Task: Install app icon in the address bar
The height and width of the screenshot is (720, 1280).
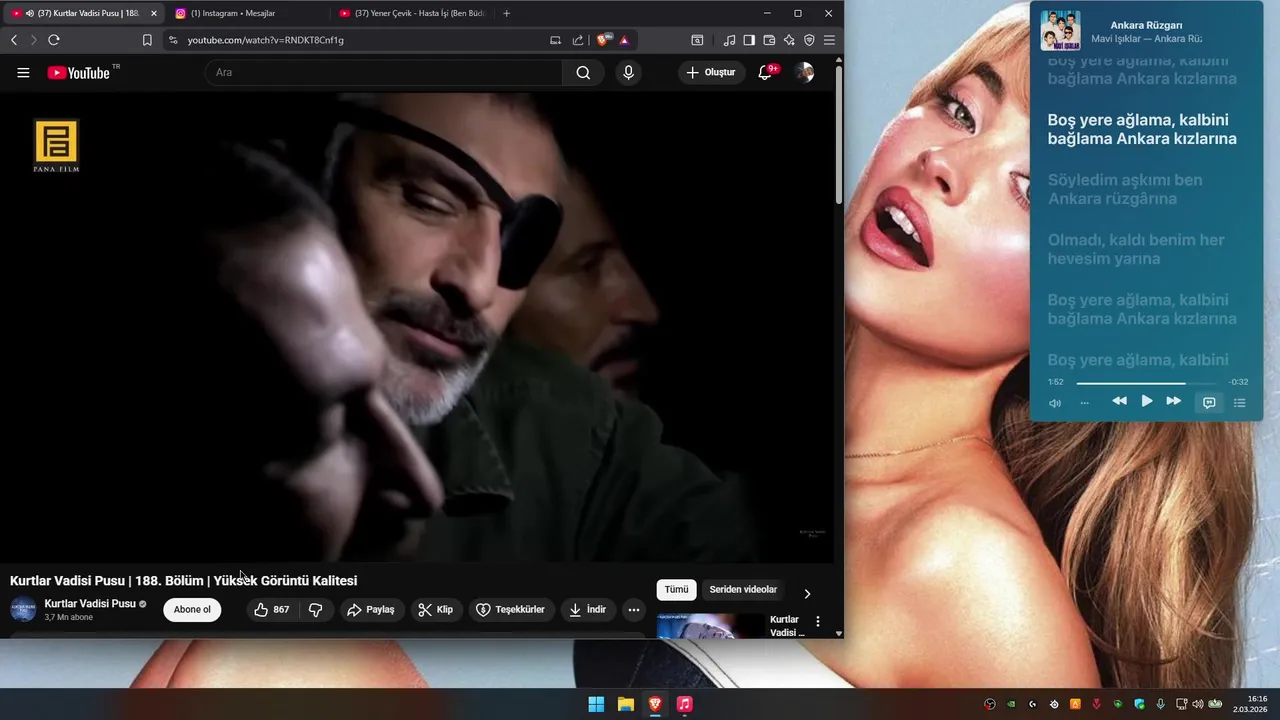Action: pos(555,40)
